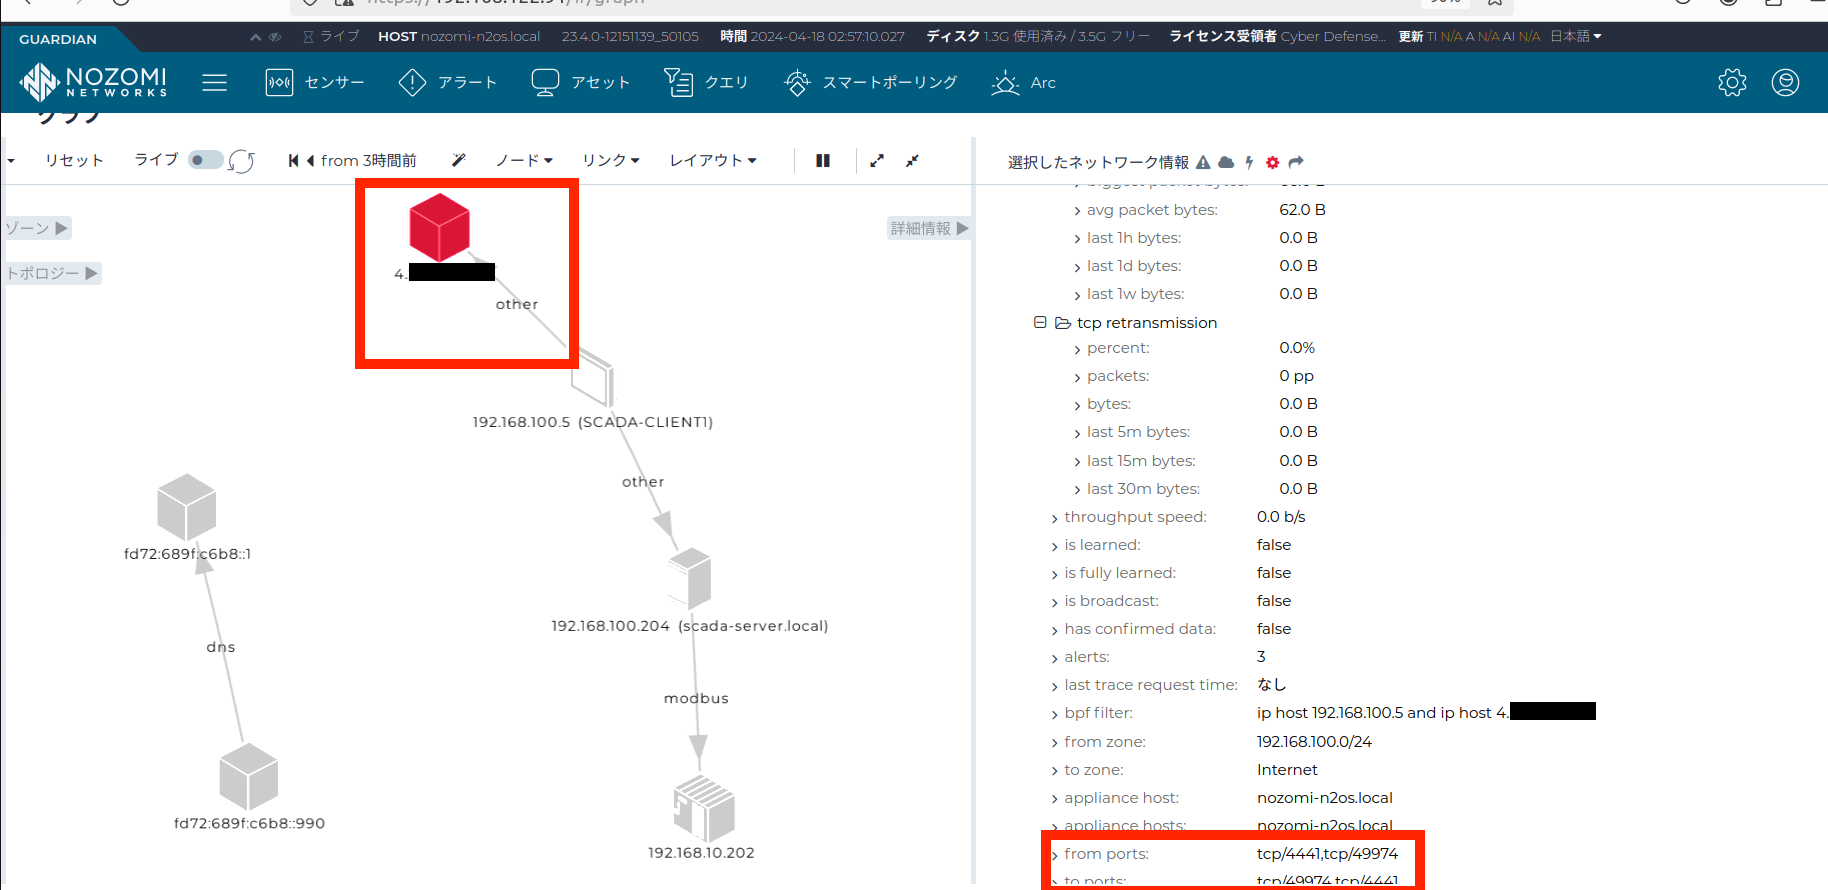
Task: Open the レイアウト dropdown menu
Action: click(712, 160)
